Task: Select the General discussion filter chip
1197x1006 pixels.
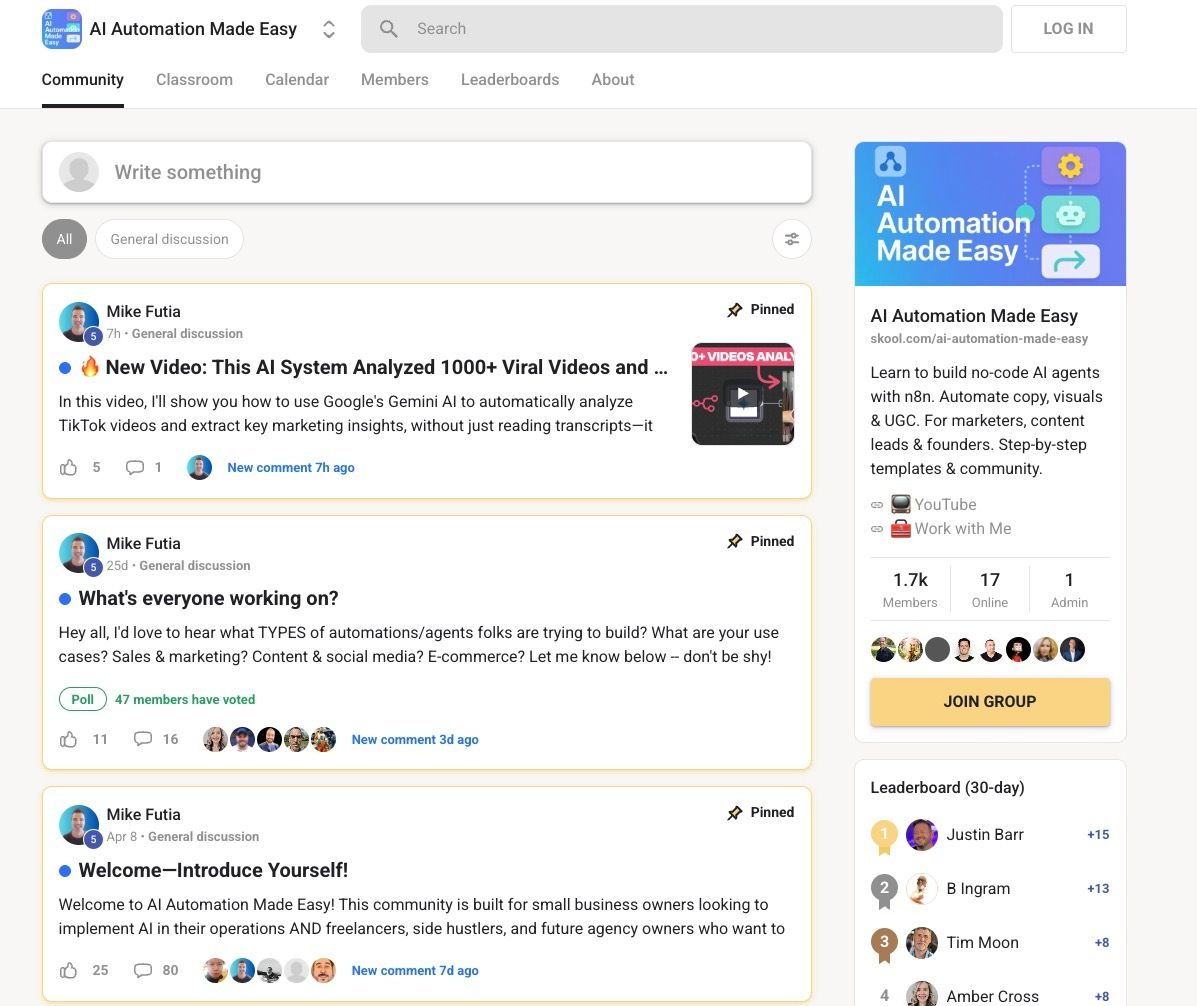Action: point(169,239)
